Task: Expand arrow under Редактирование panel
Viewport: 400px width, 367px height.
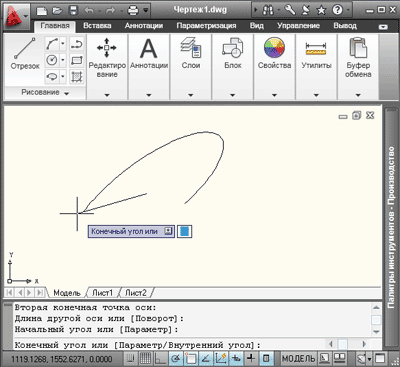Action: tap(107, 95)
